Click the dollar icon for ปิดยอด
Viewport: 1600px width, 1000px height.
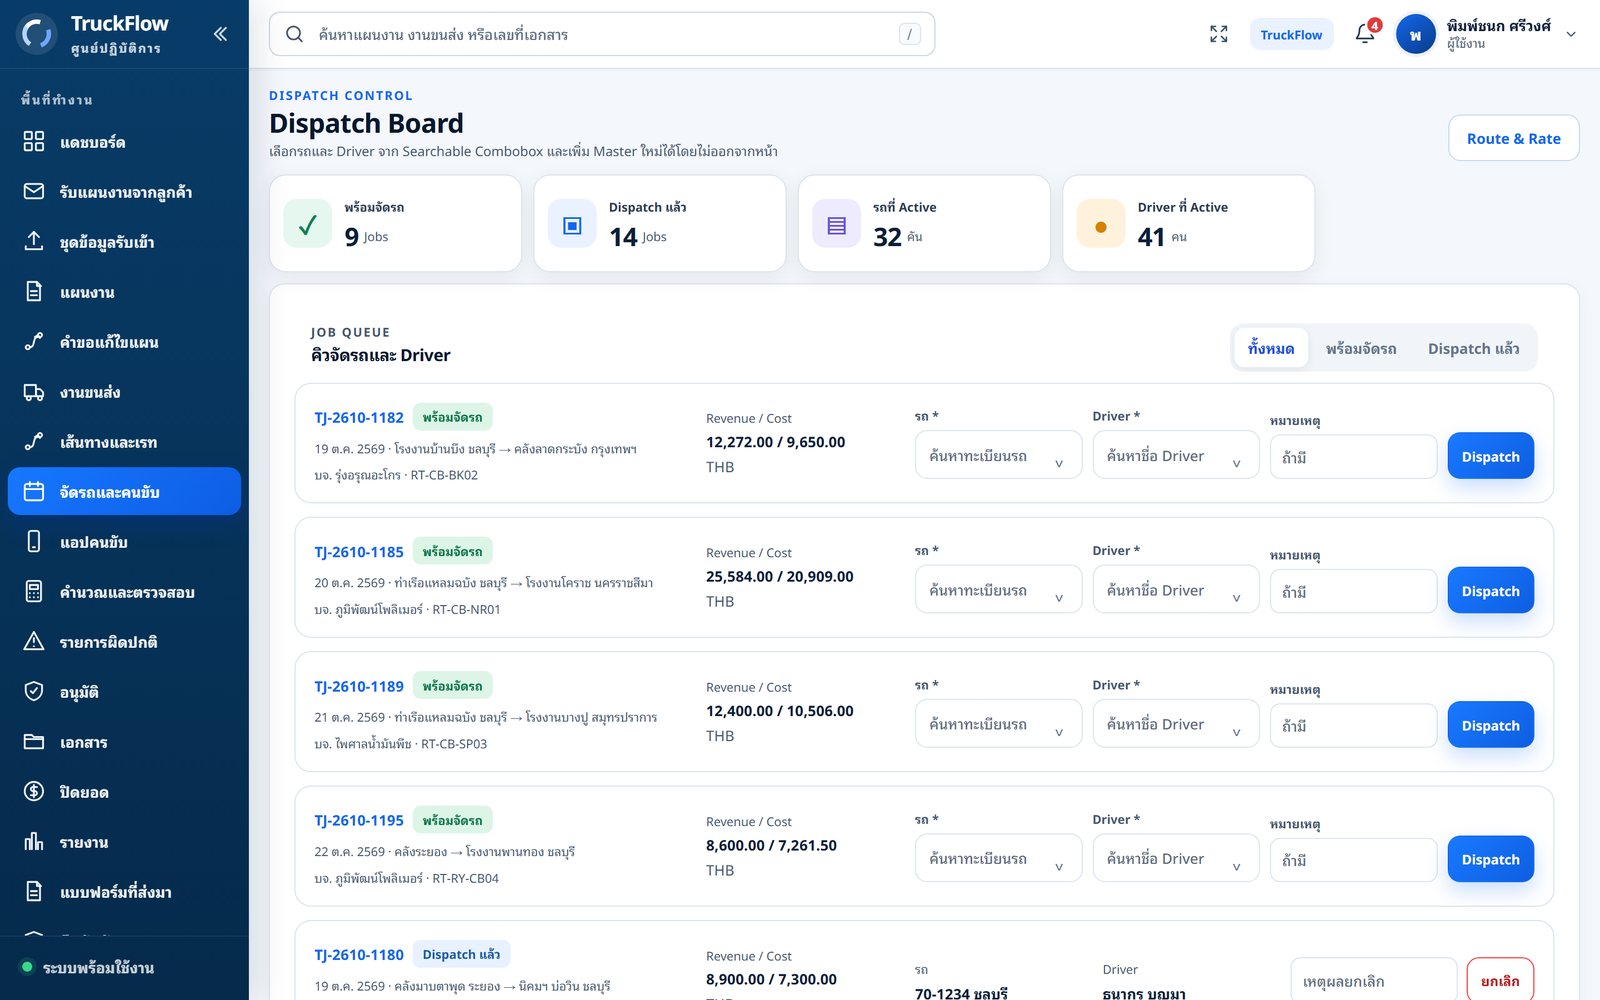[34, 792]
